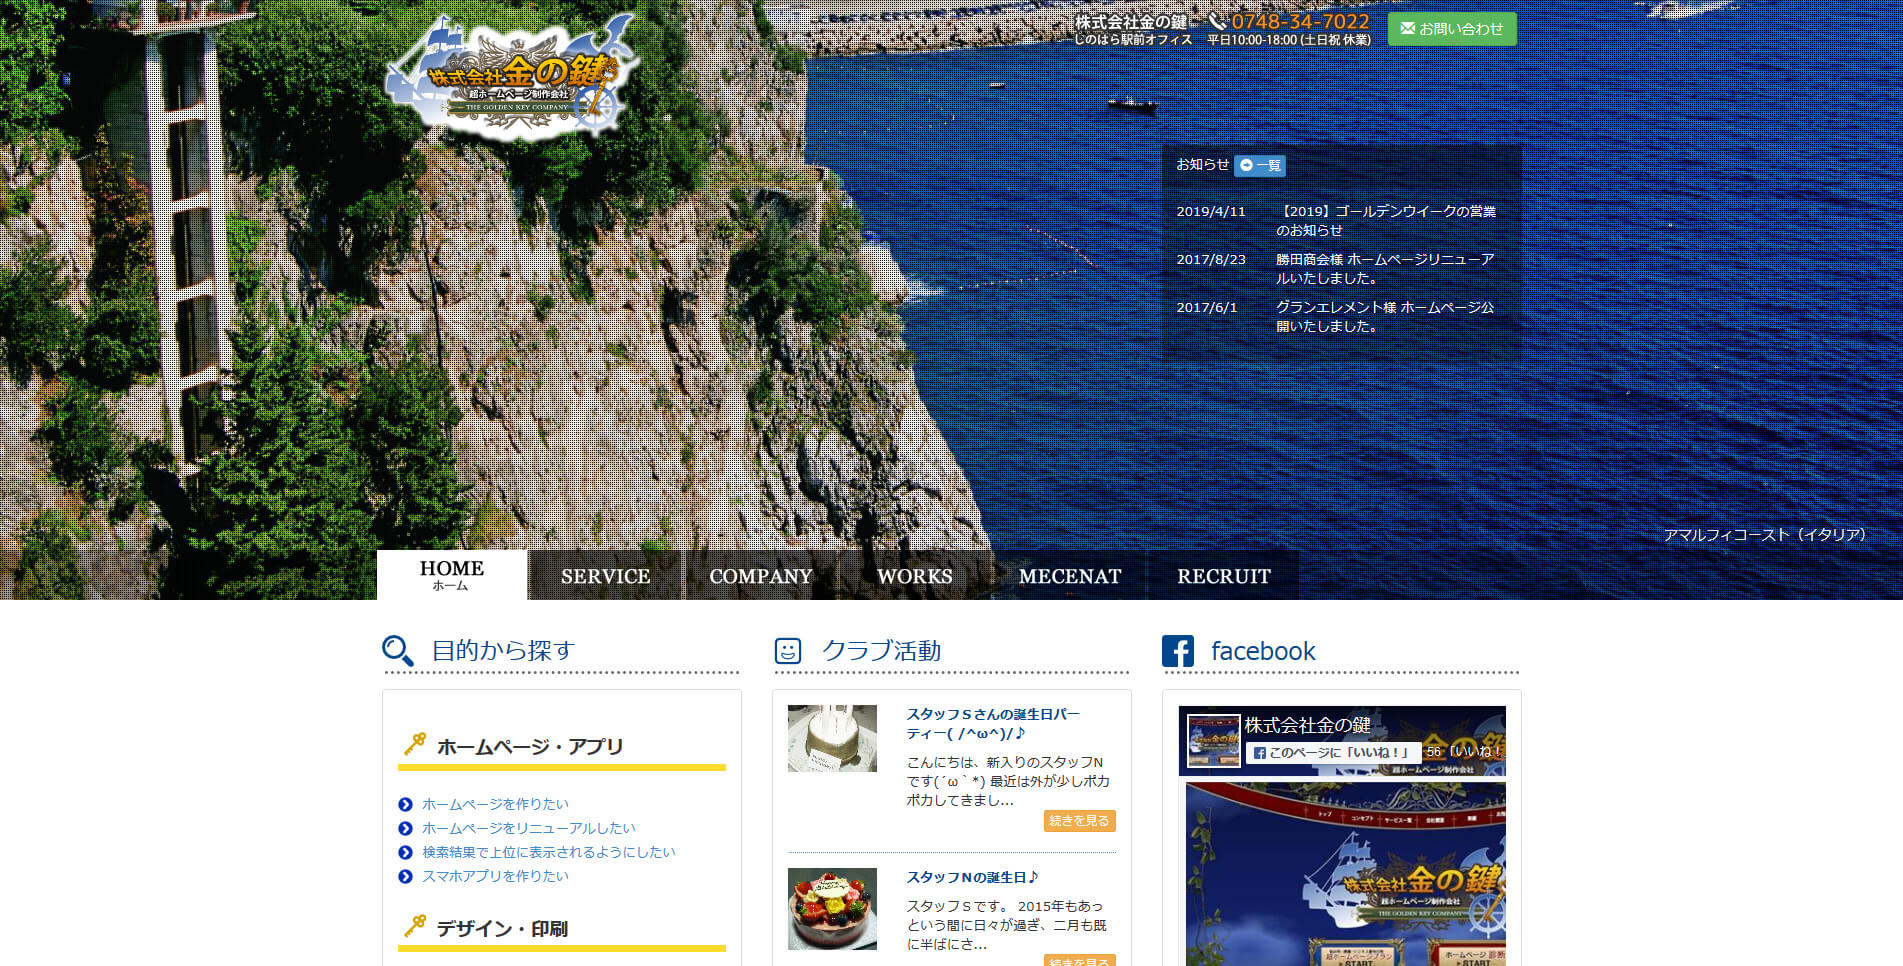
Task: Select the HOME navigation tab
Action: [x=452, y=575]
